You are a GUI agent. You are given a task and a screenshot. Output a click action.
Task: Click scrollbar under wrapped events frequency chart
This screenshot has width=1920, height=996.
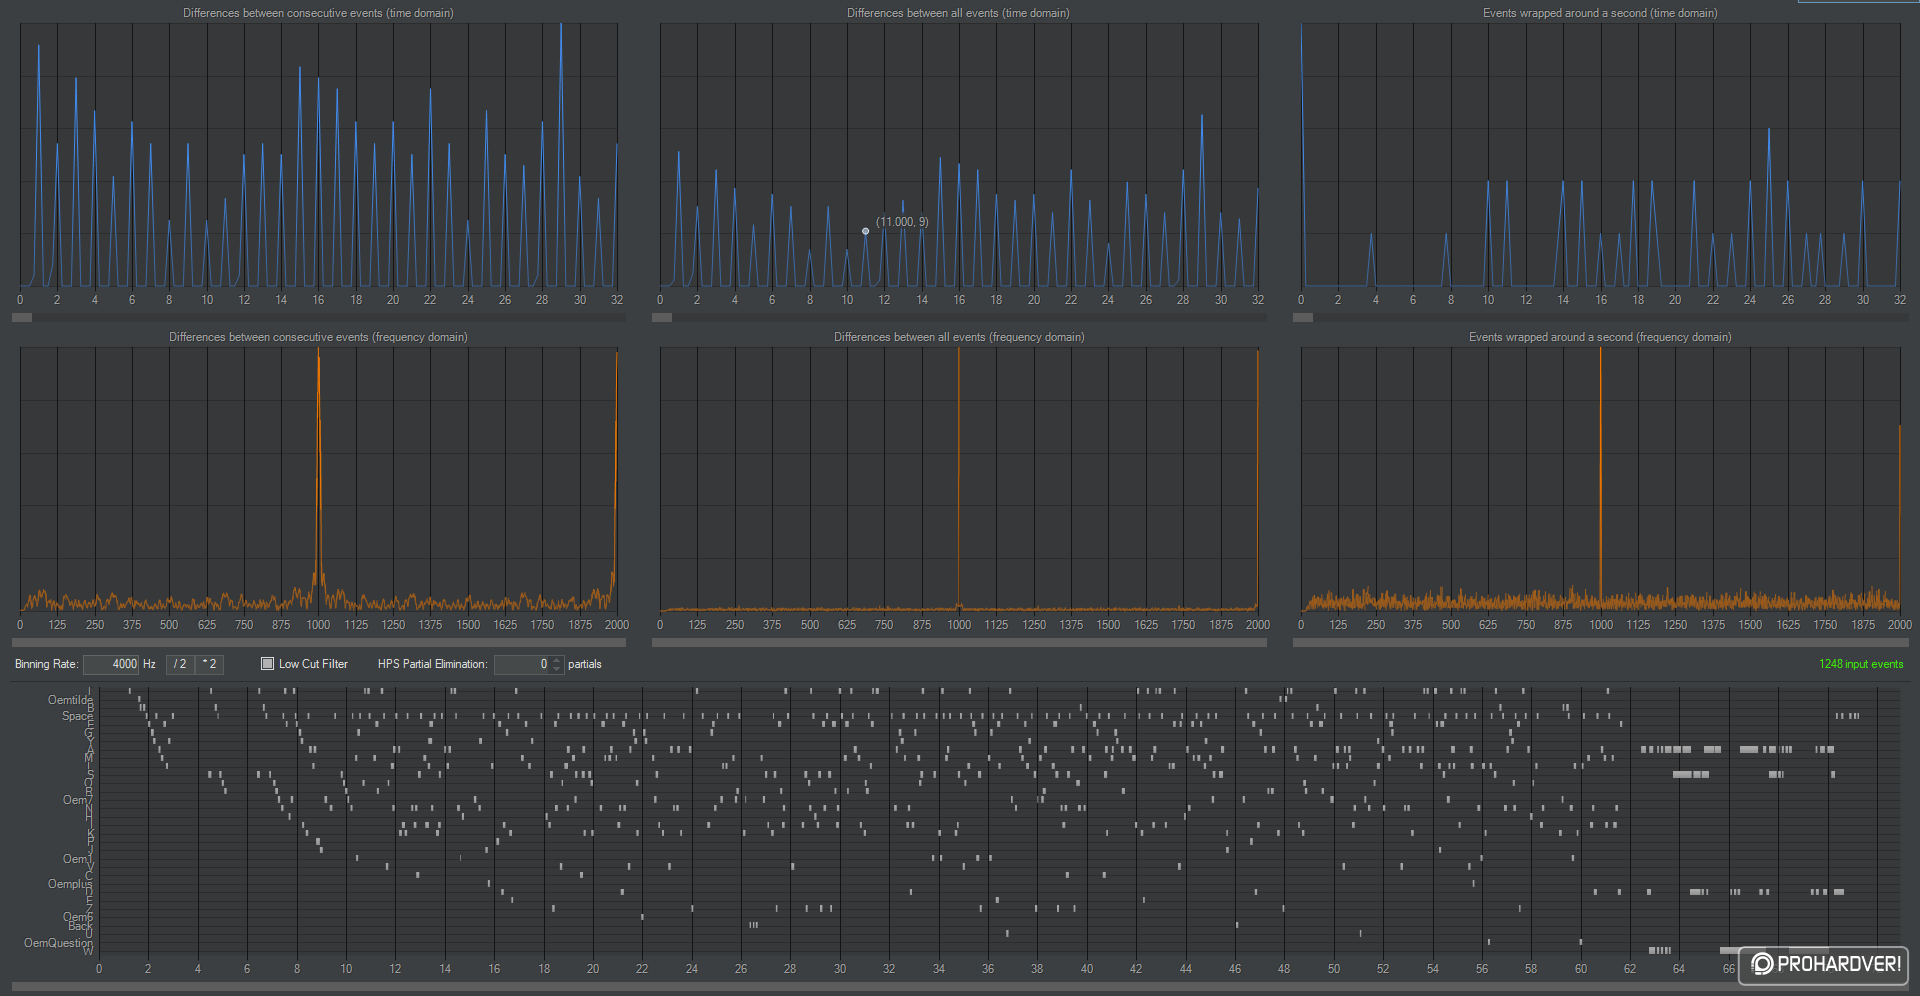click(1600, 643)
